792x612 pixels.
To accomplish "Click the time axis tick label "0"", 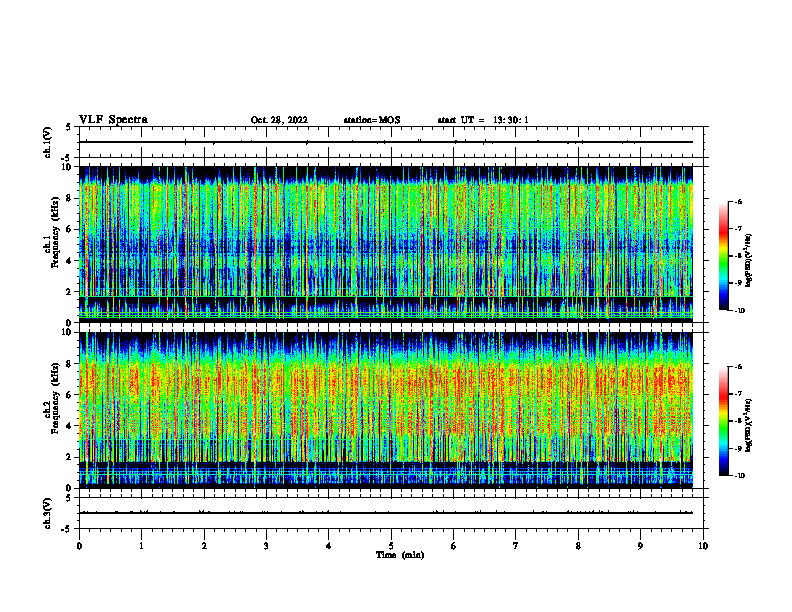I will (79, 546).
